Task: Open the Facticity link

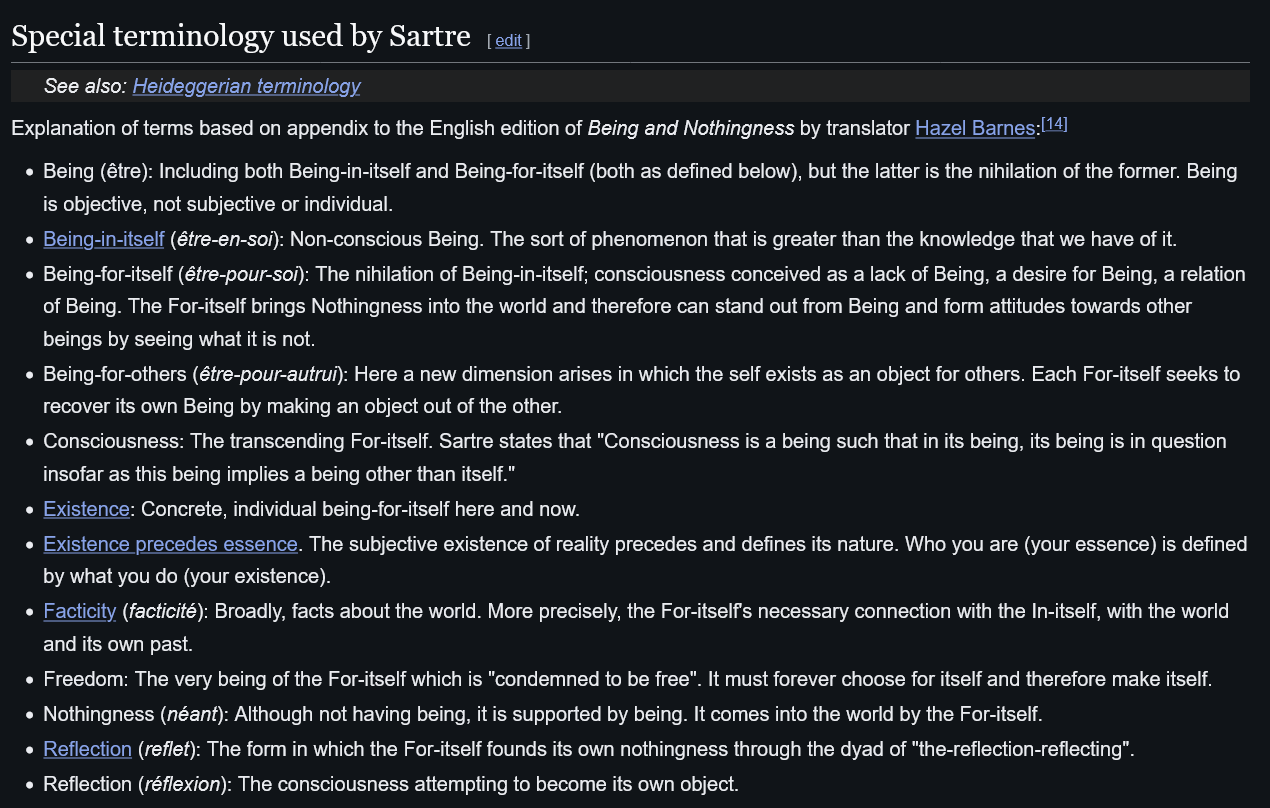Action: (x=80, y=611)
